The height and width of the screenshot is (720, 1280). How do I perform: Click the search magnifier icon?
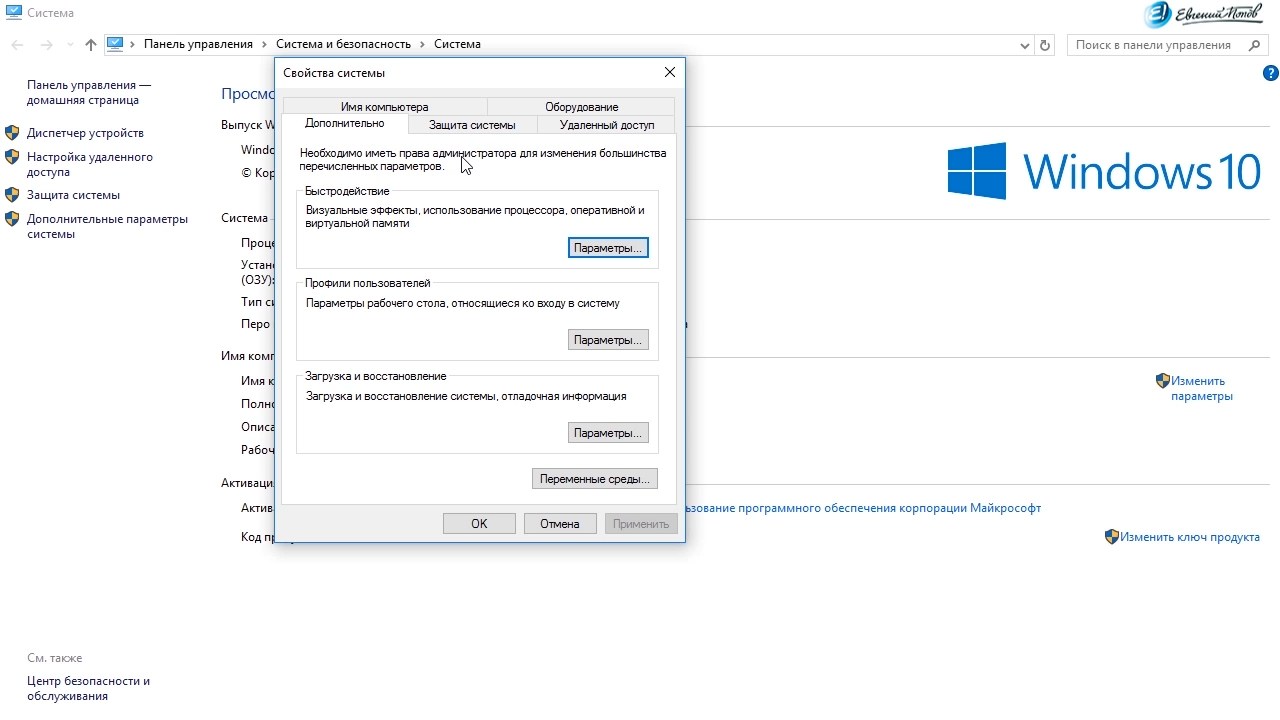(x=1255, y=45)
